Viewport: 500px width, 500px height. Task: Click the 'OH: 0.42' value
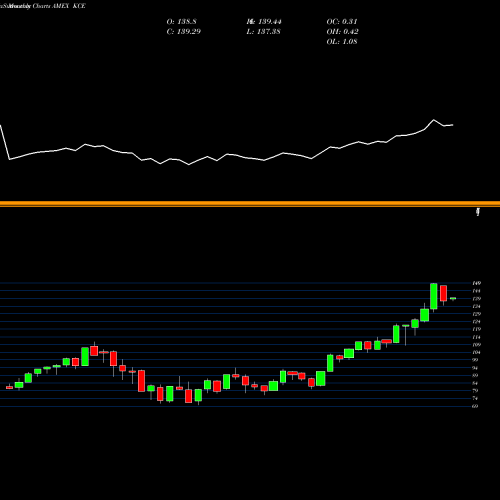click(x=342, y=32)
